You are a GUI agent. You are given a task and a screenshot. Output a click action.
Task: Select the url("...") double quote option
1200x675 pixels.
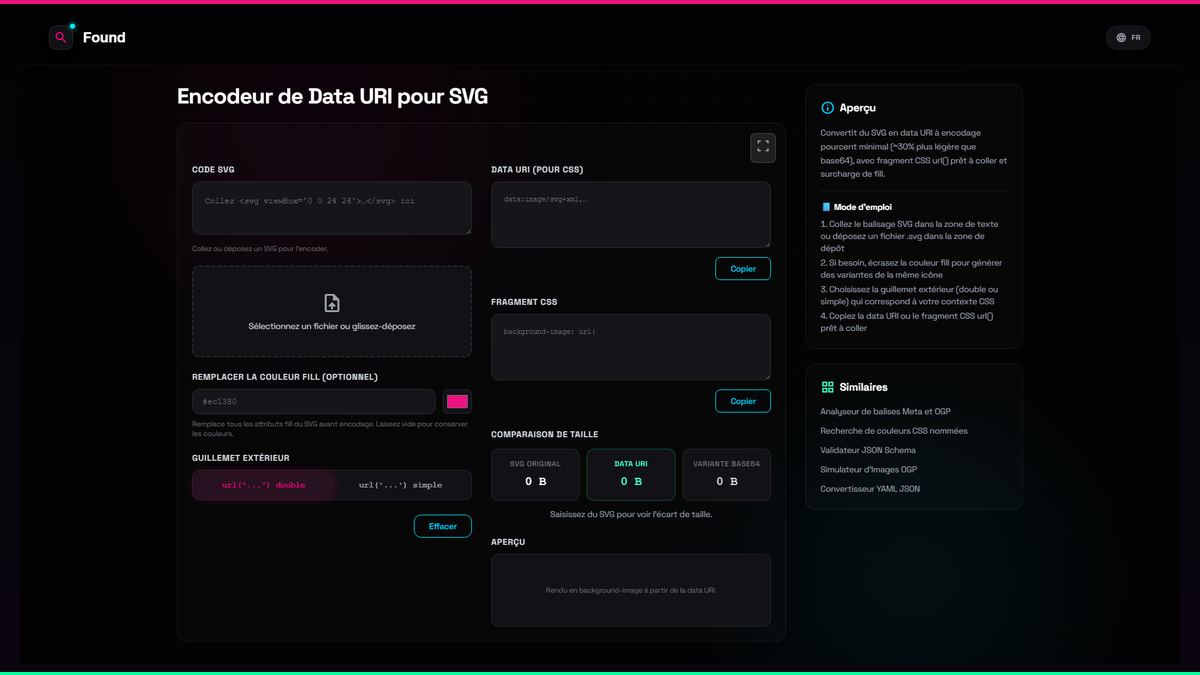pos(264,485)
